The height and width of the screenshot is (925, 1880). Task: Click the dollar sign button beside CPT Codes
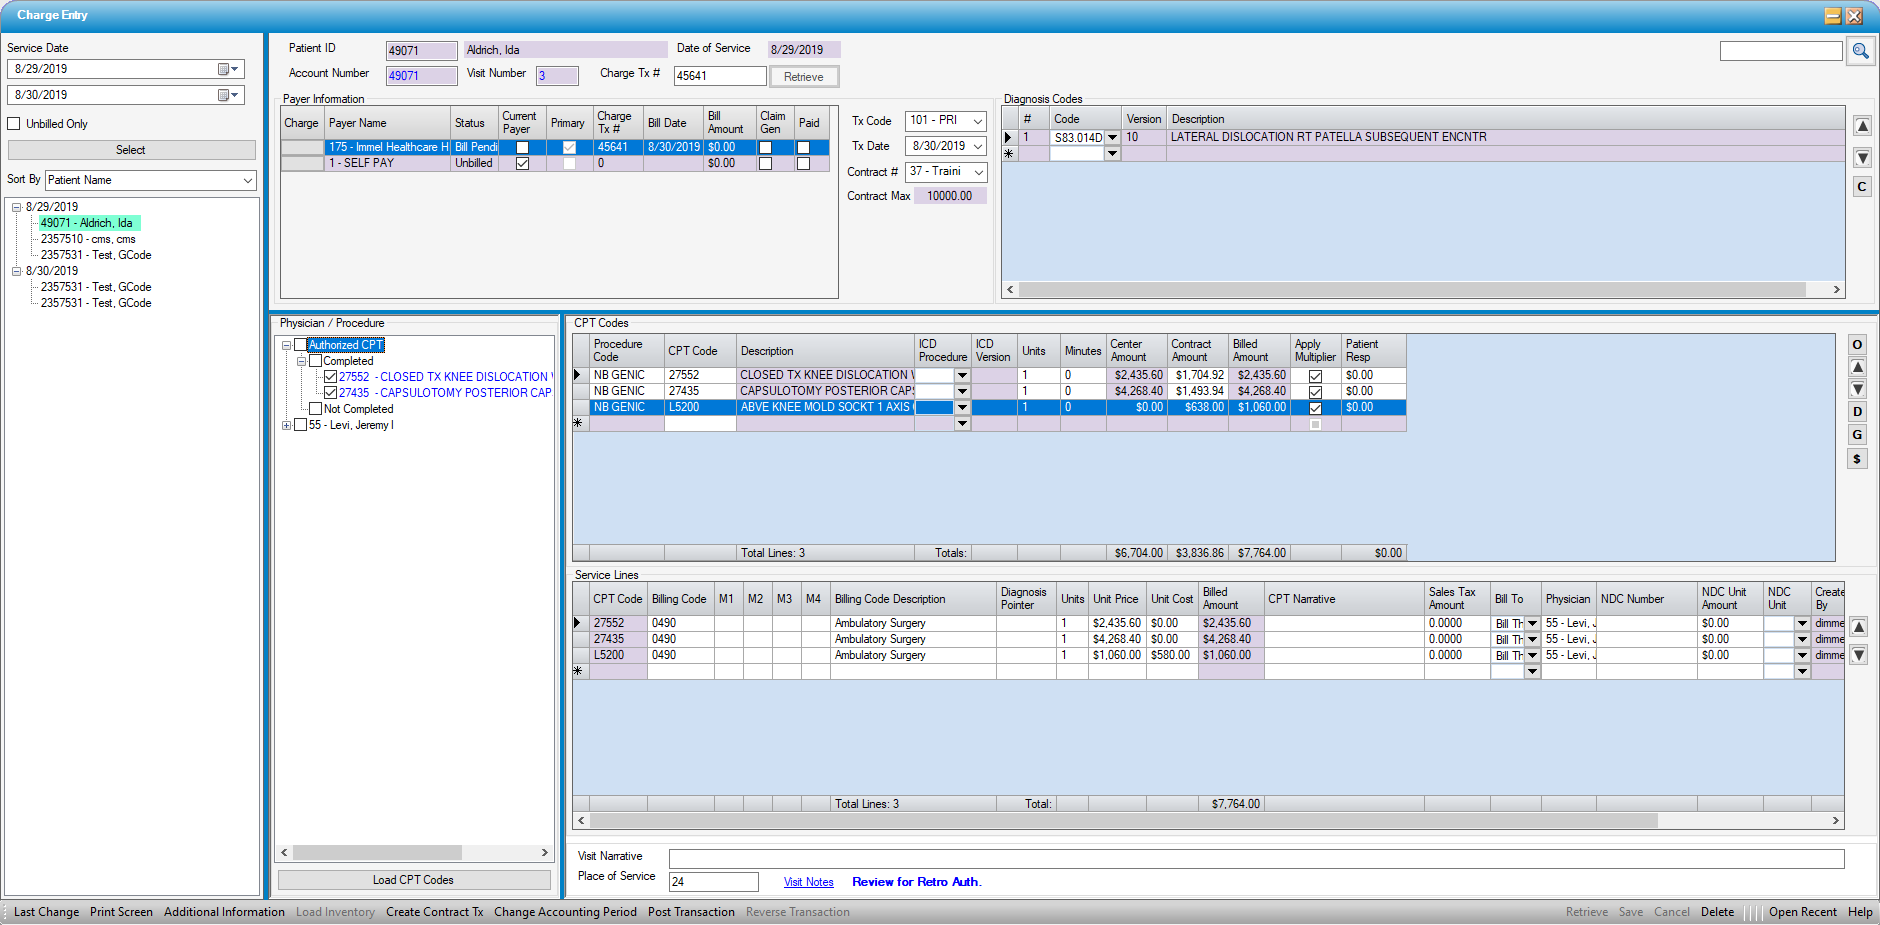click(1857, 459)
